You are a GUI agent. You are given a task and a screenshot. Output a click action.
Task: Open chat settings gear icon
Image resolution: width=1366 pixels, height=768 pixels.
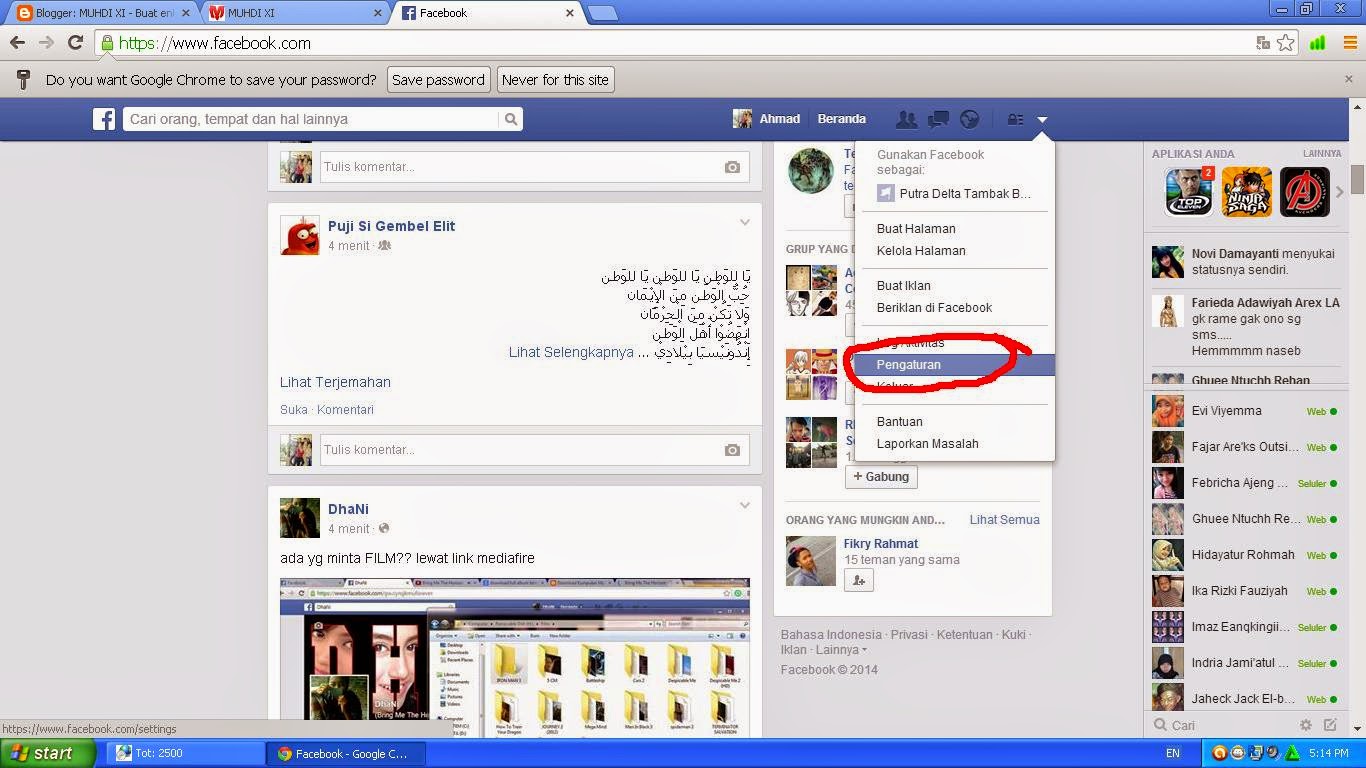pyautogui.click(x=1305, y=725)
